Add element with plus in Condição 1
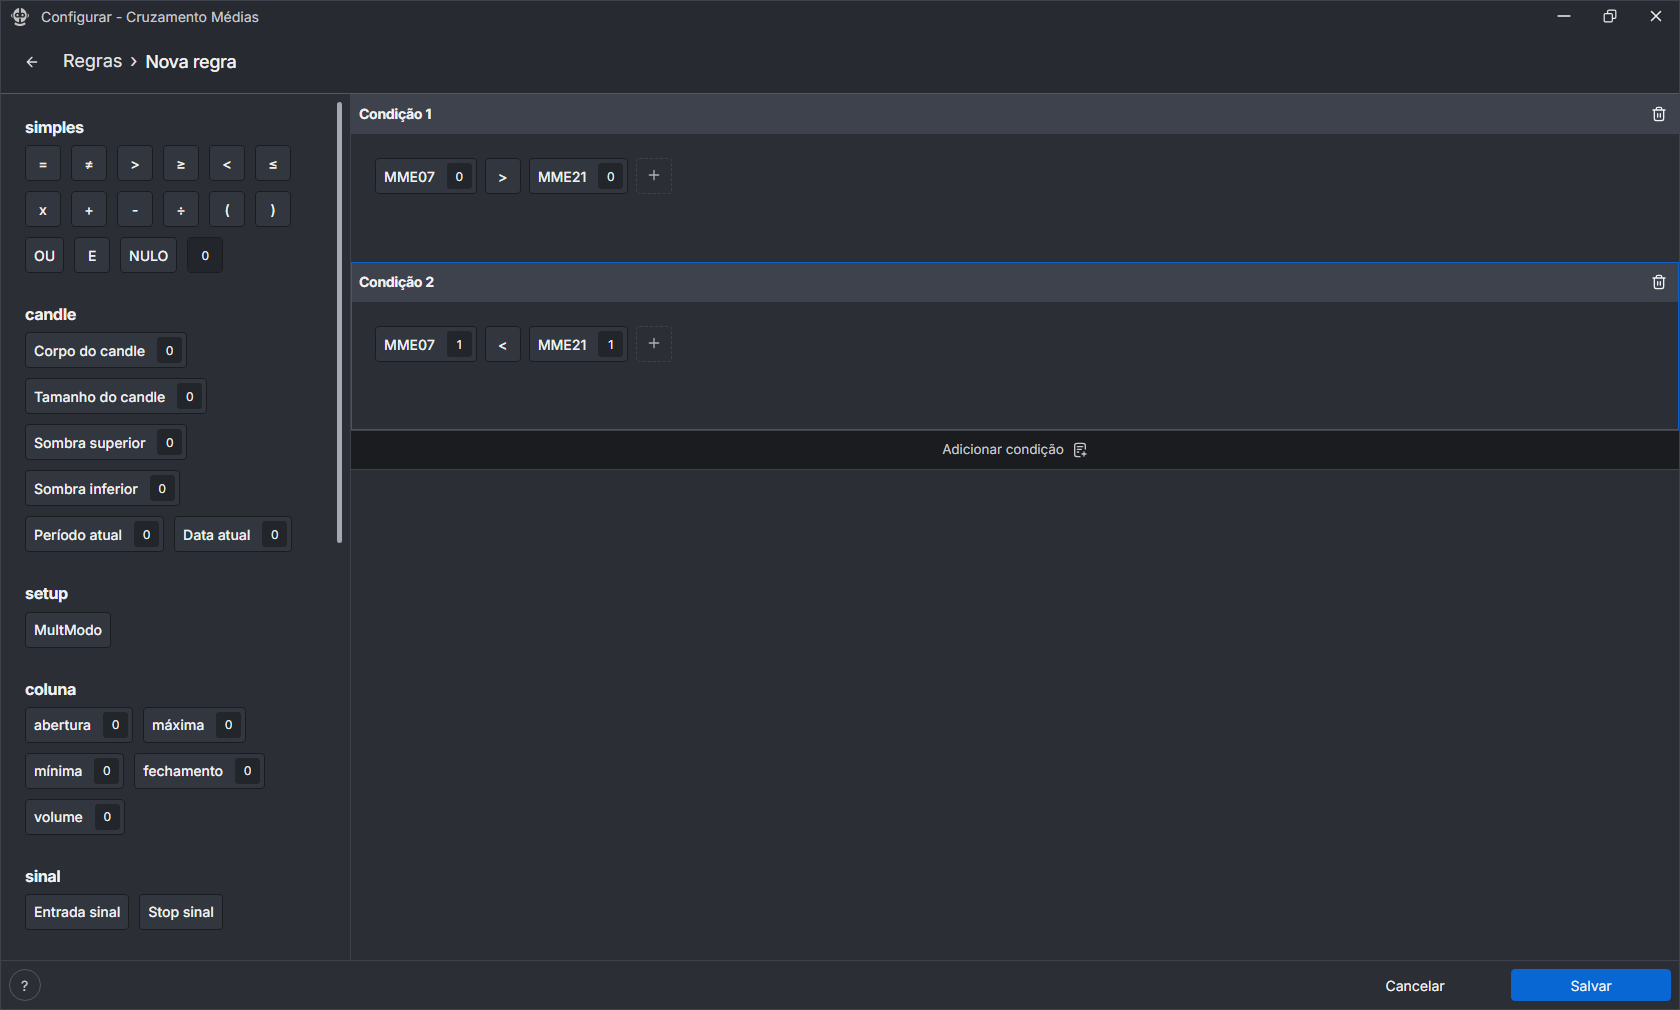Viewport: 1680px width, 1010px height. 654,176
